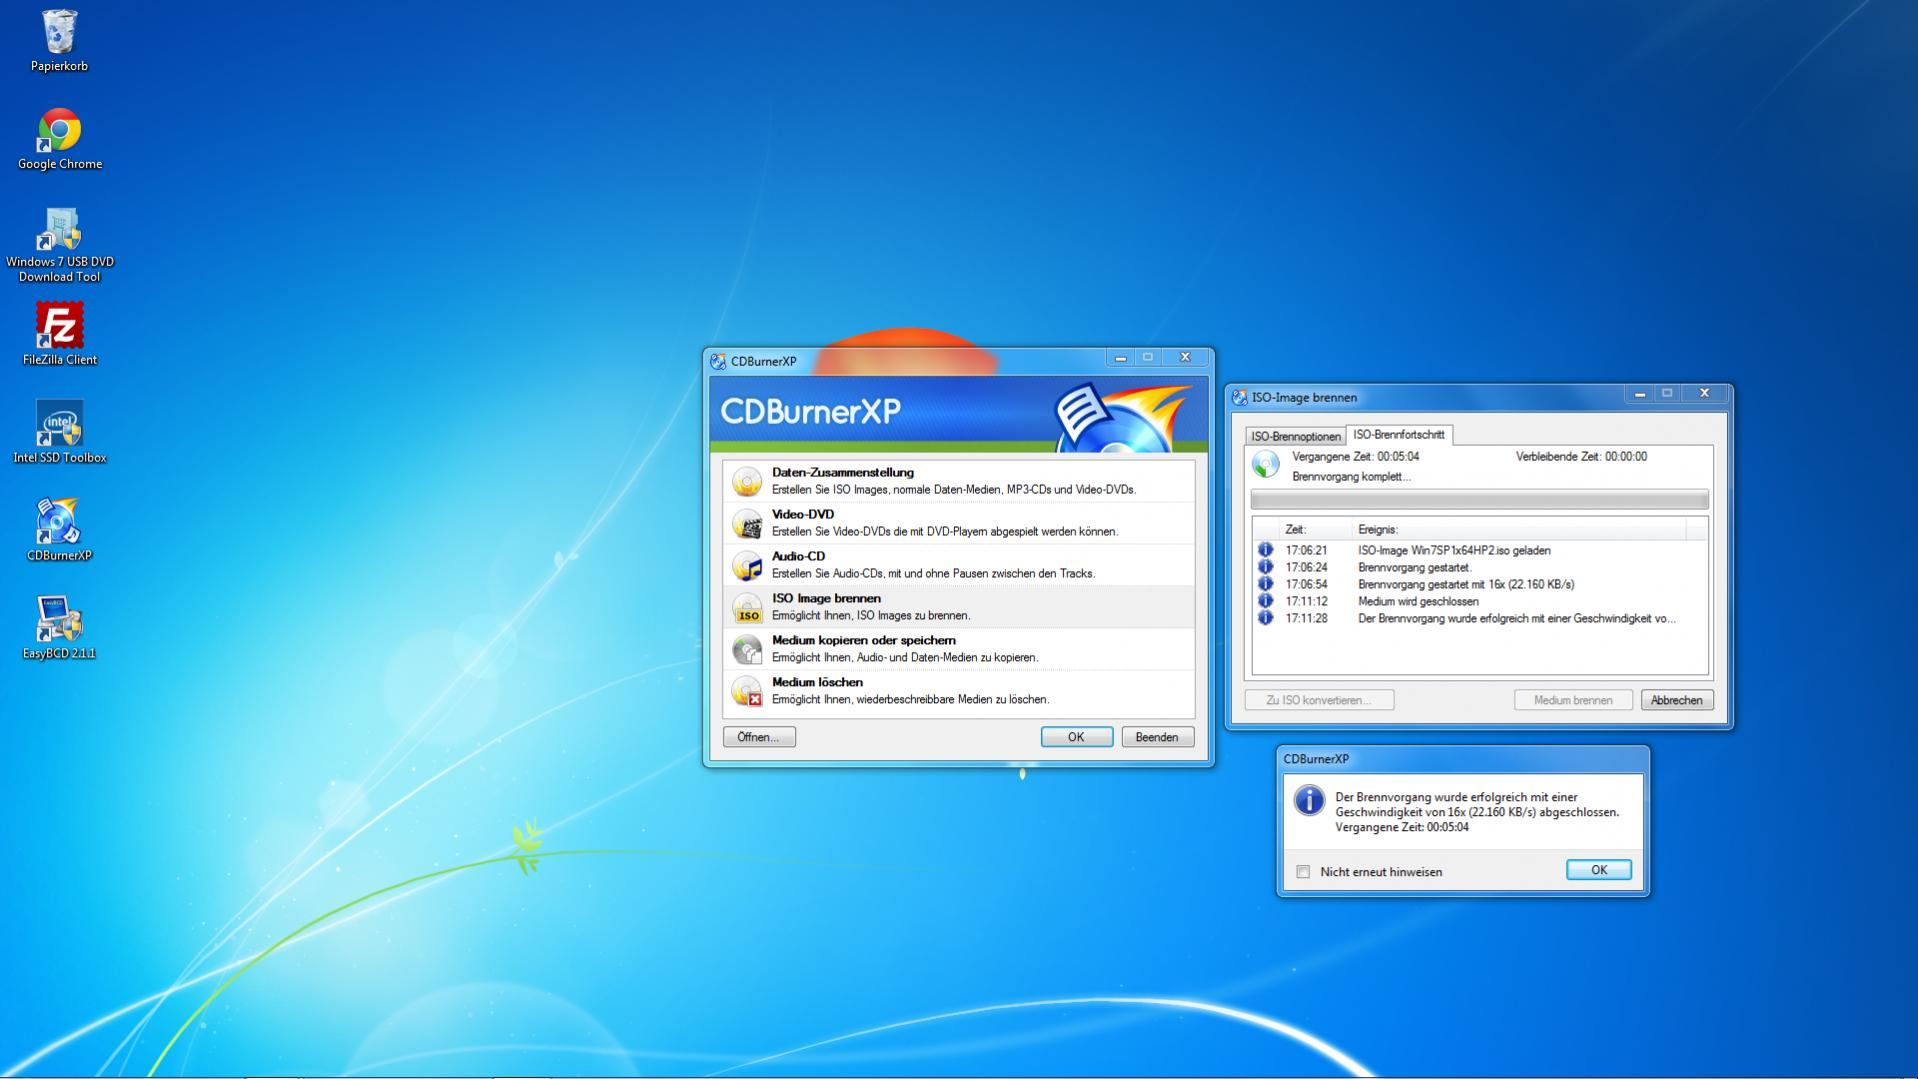Close the CDBurnerXP main window

point(1185,358)
